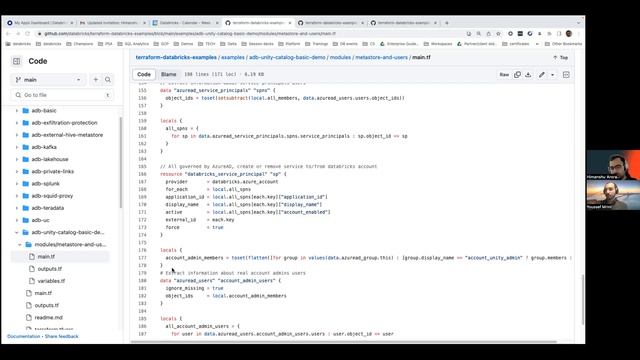Open metastore-and-users breadcrumb link
This screenshot has width=640, height=360.
click(381, 58)
